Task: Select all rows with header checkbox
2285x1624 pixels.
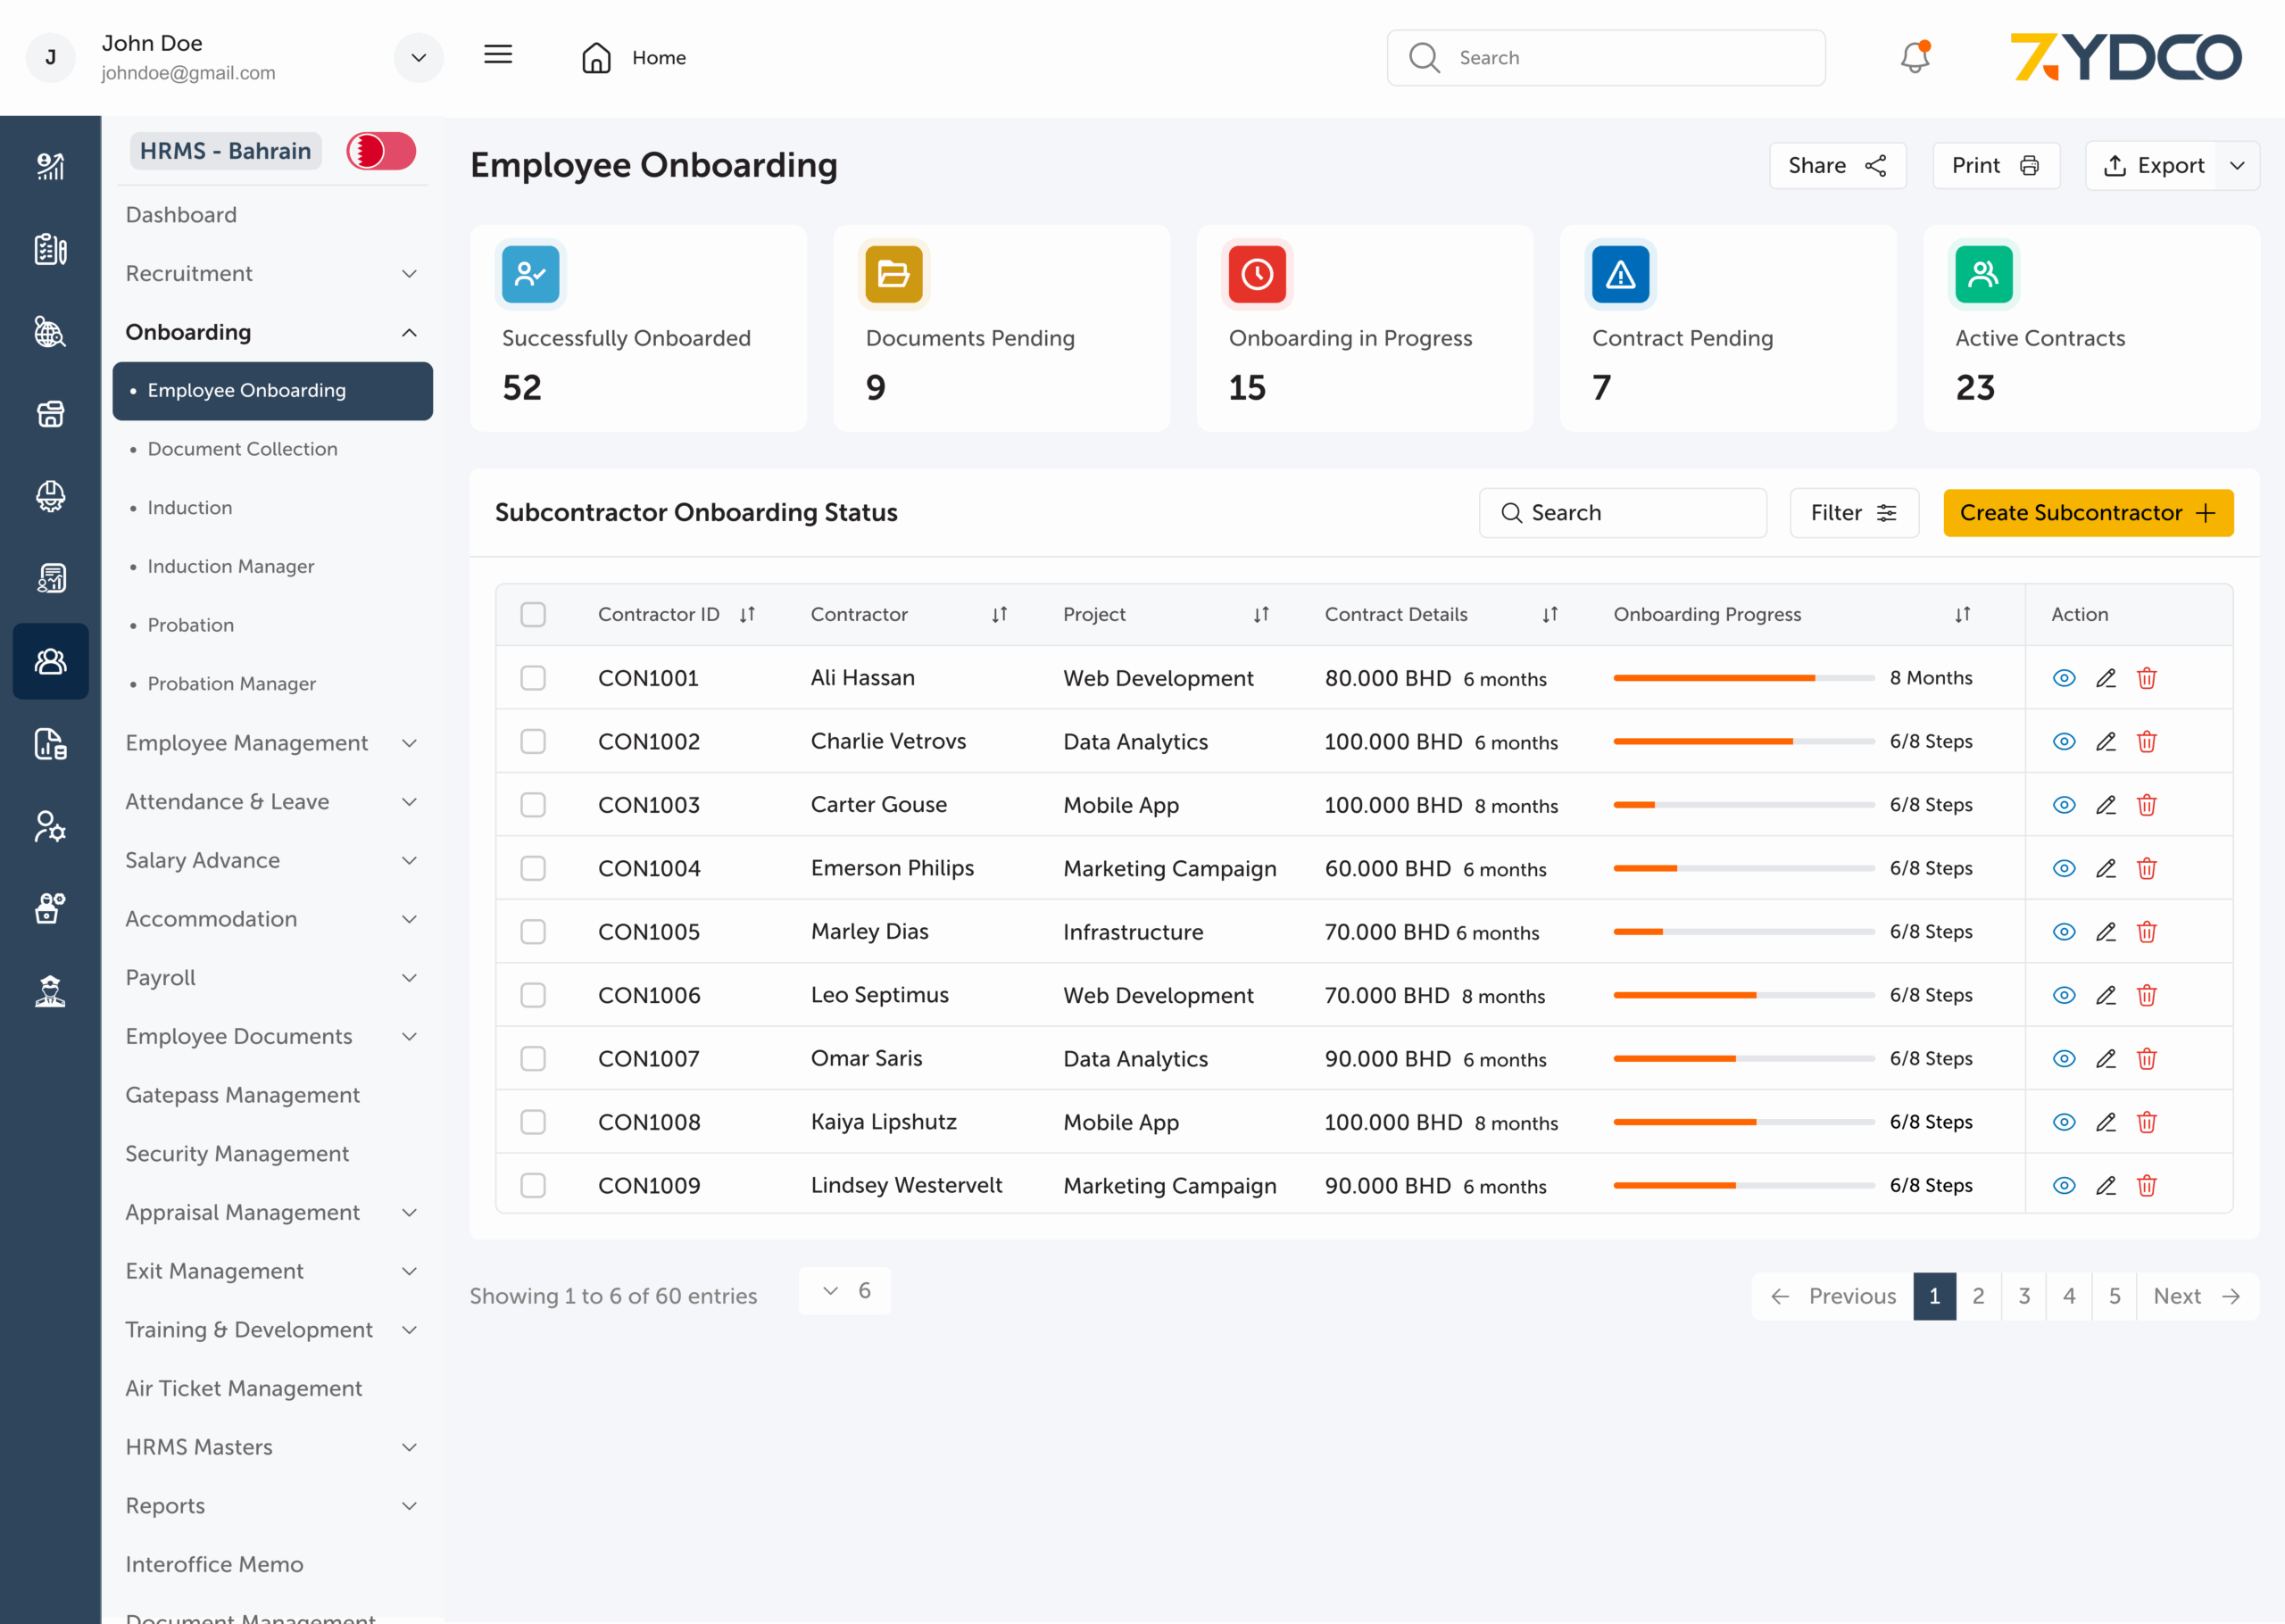Action: coord(533,614)
